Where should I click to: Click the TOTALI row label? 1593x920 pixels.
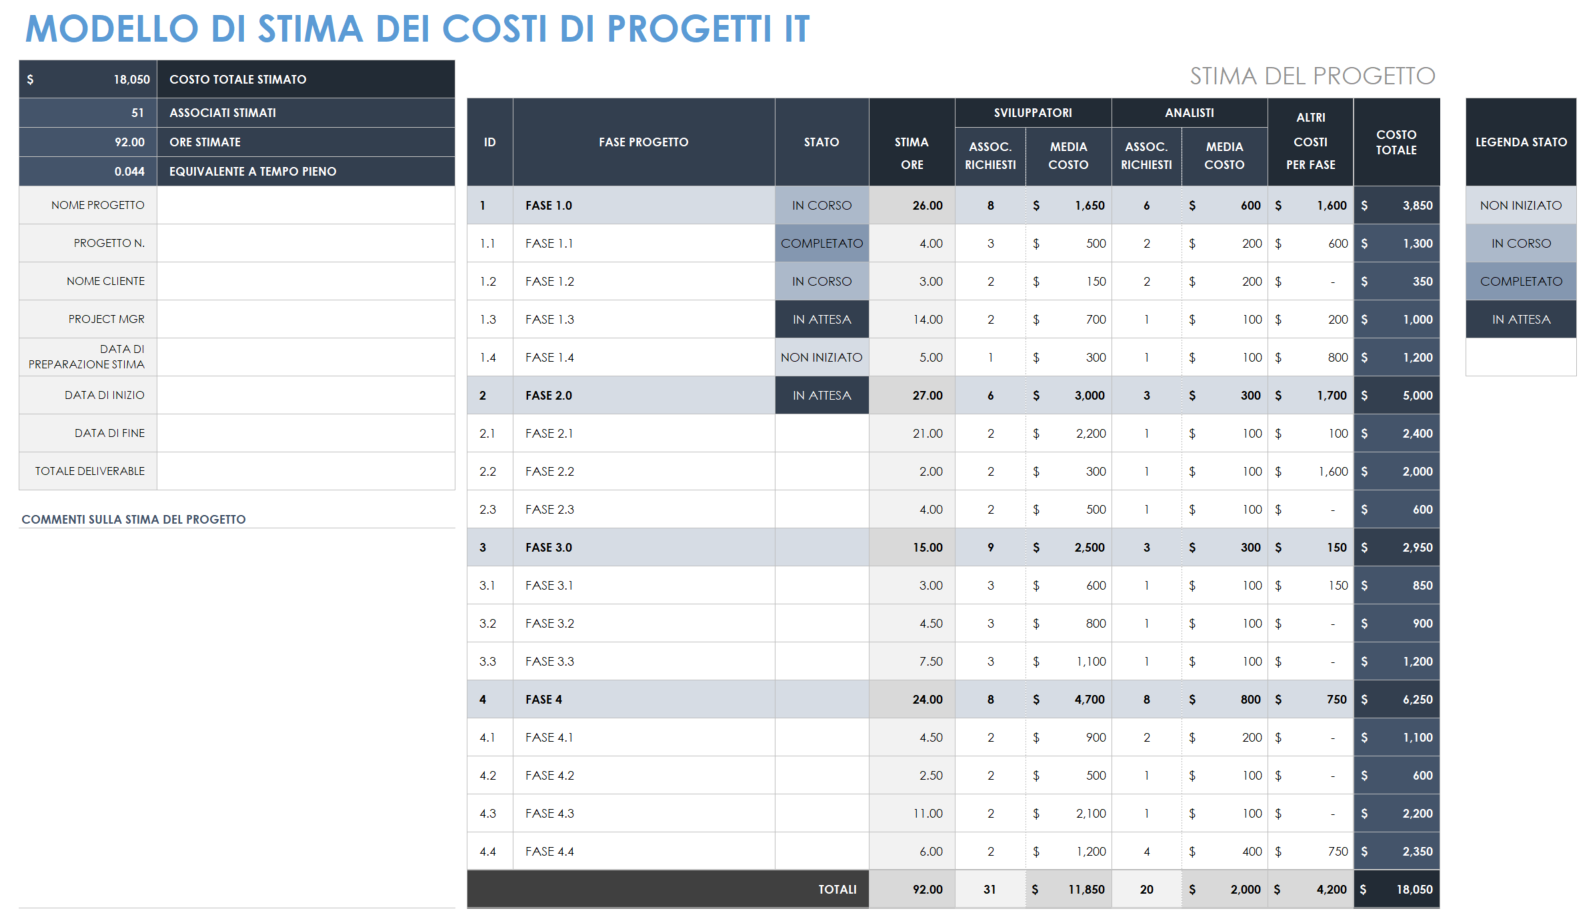coord(838,889)
